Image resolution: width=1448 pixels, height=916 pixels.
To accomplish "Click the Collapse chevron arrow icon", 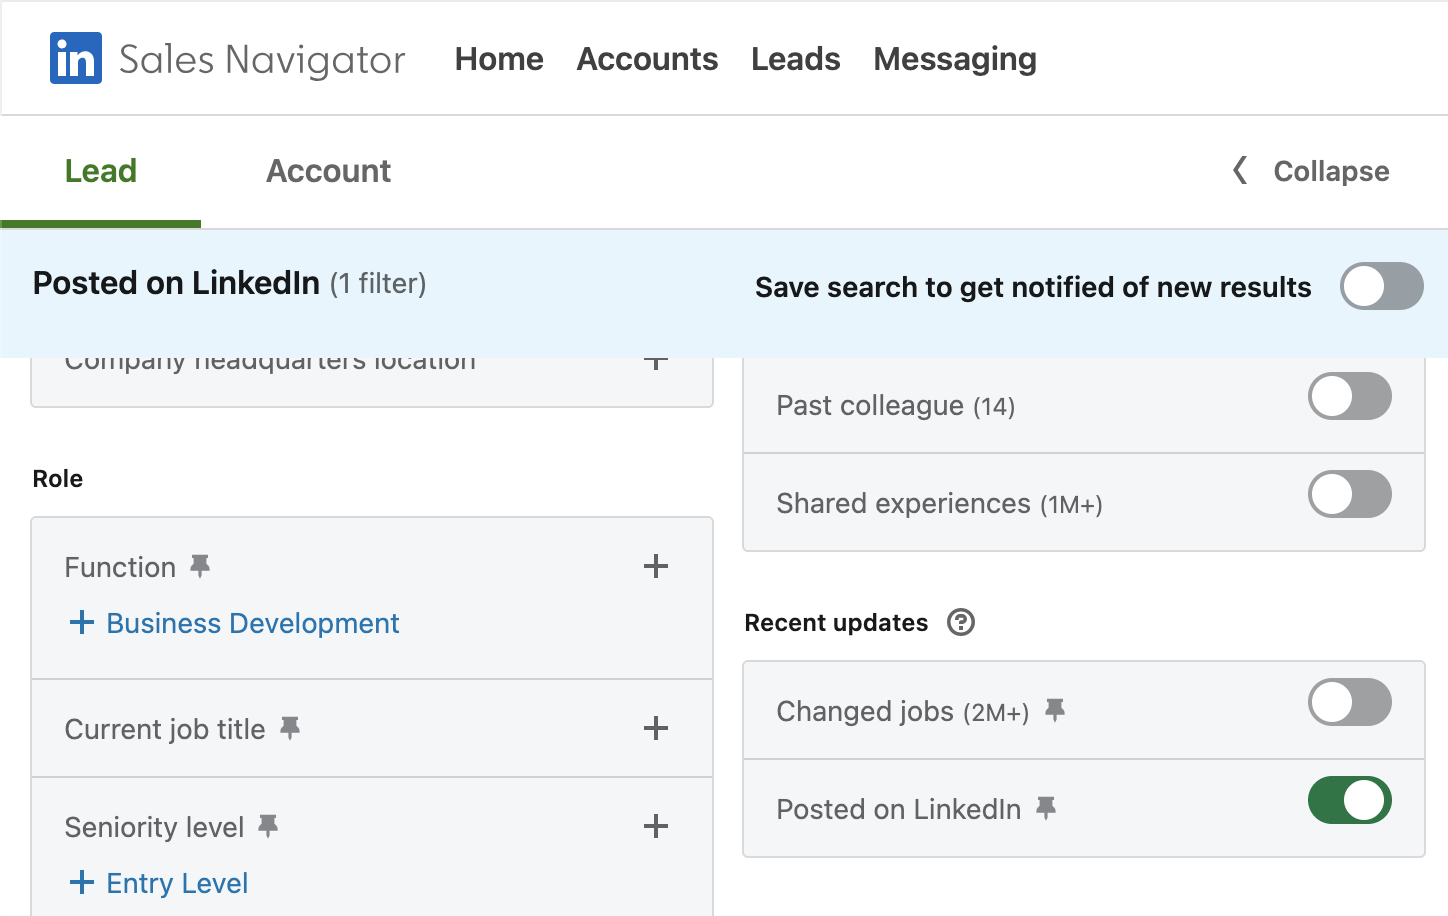I will [1240, 171].
